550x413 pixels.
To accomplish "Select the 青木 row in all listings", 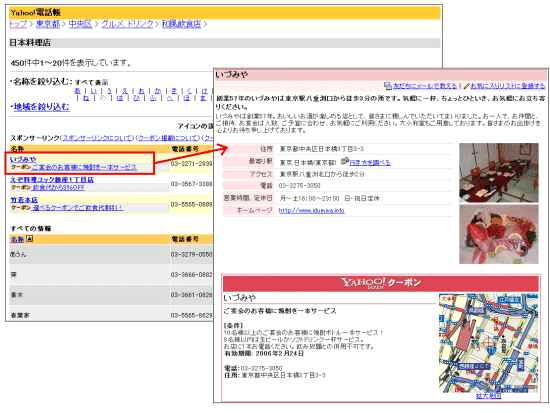I will point(111,295).
